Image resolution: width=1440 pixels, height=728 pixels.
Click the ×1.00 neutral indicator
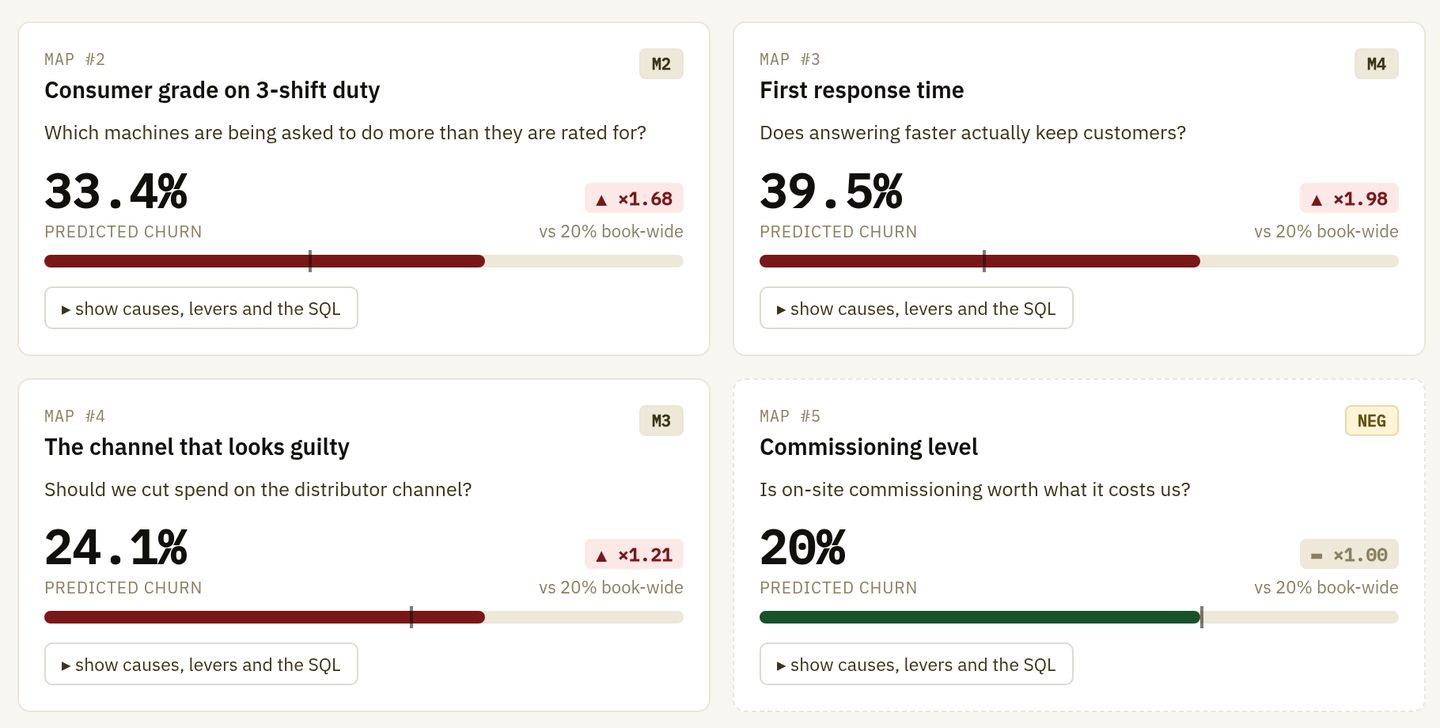tap(1349, 554)
